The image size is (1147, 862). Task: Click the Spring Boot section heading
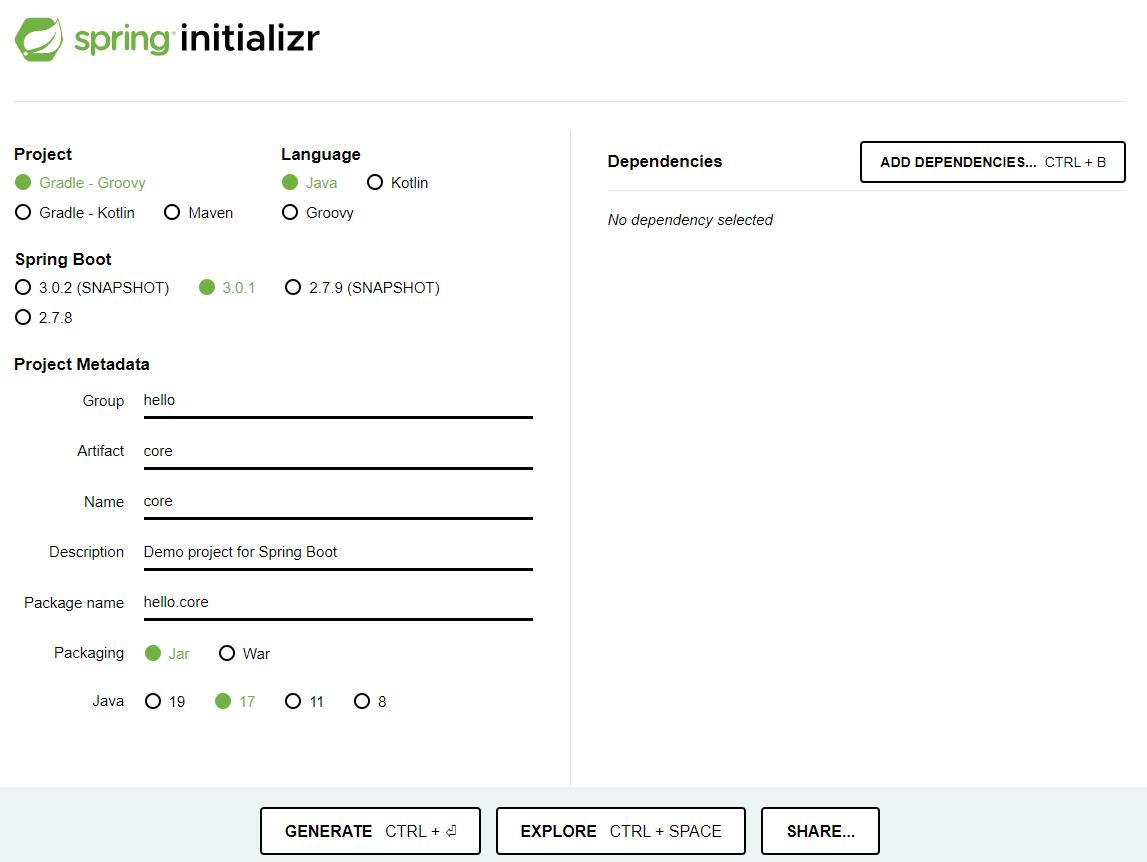(x=63, y=260)
